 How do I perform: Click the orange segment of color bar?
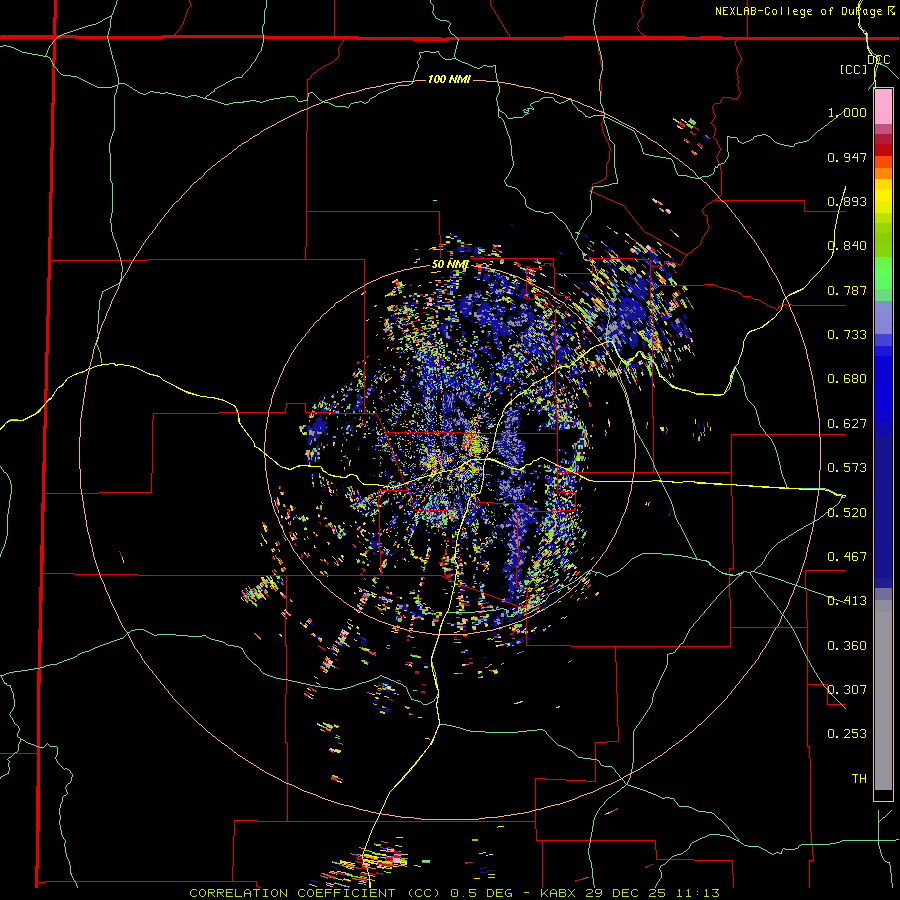click(883, 173)
